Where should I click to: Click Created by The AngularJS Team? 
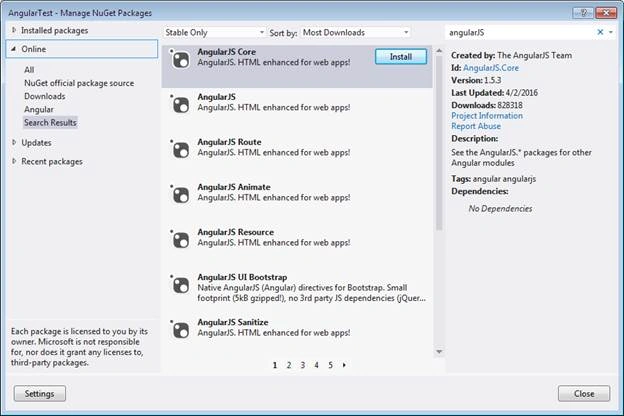click(x=511, y=56)
